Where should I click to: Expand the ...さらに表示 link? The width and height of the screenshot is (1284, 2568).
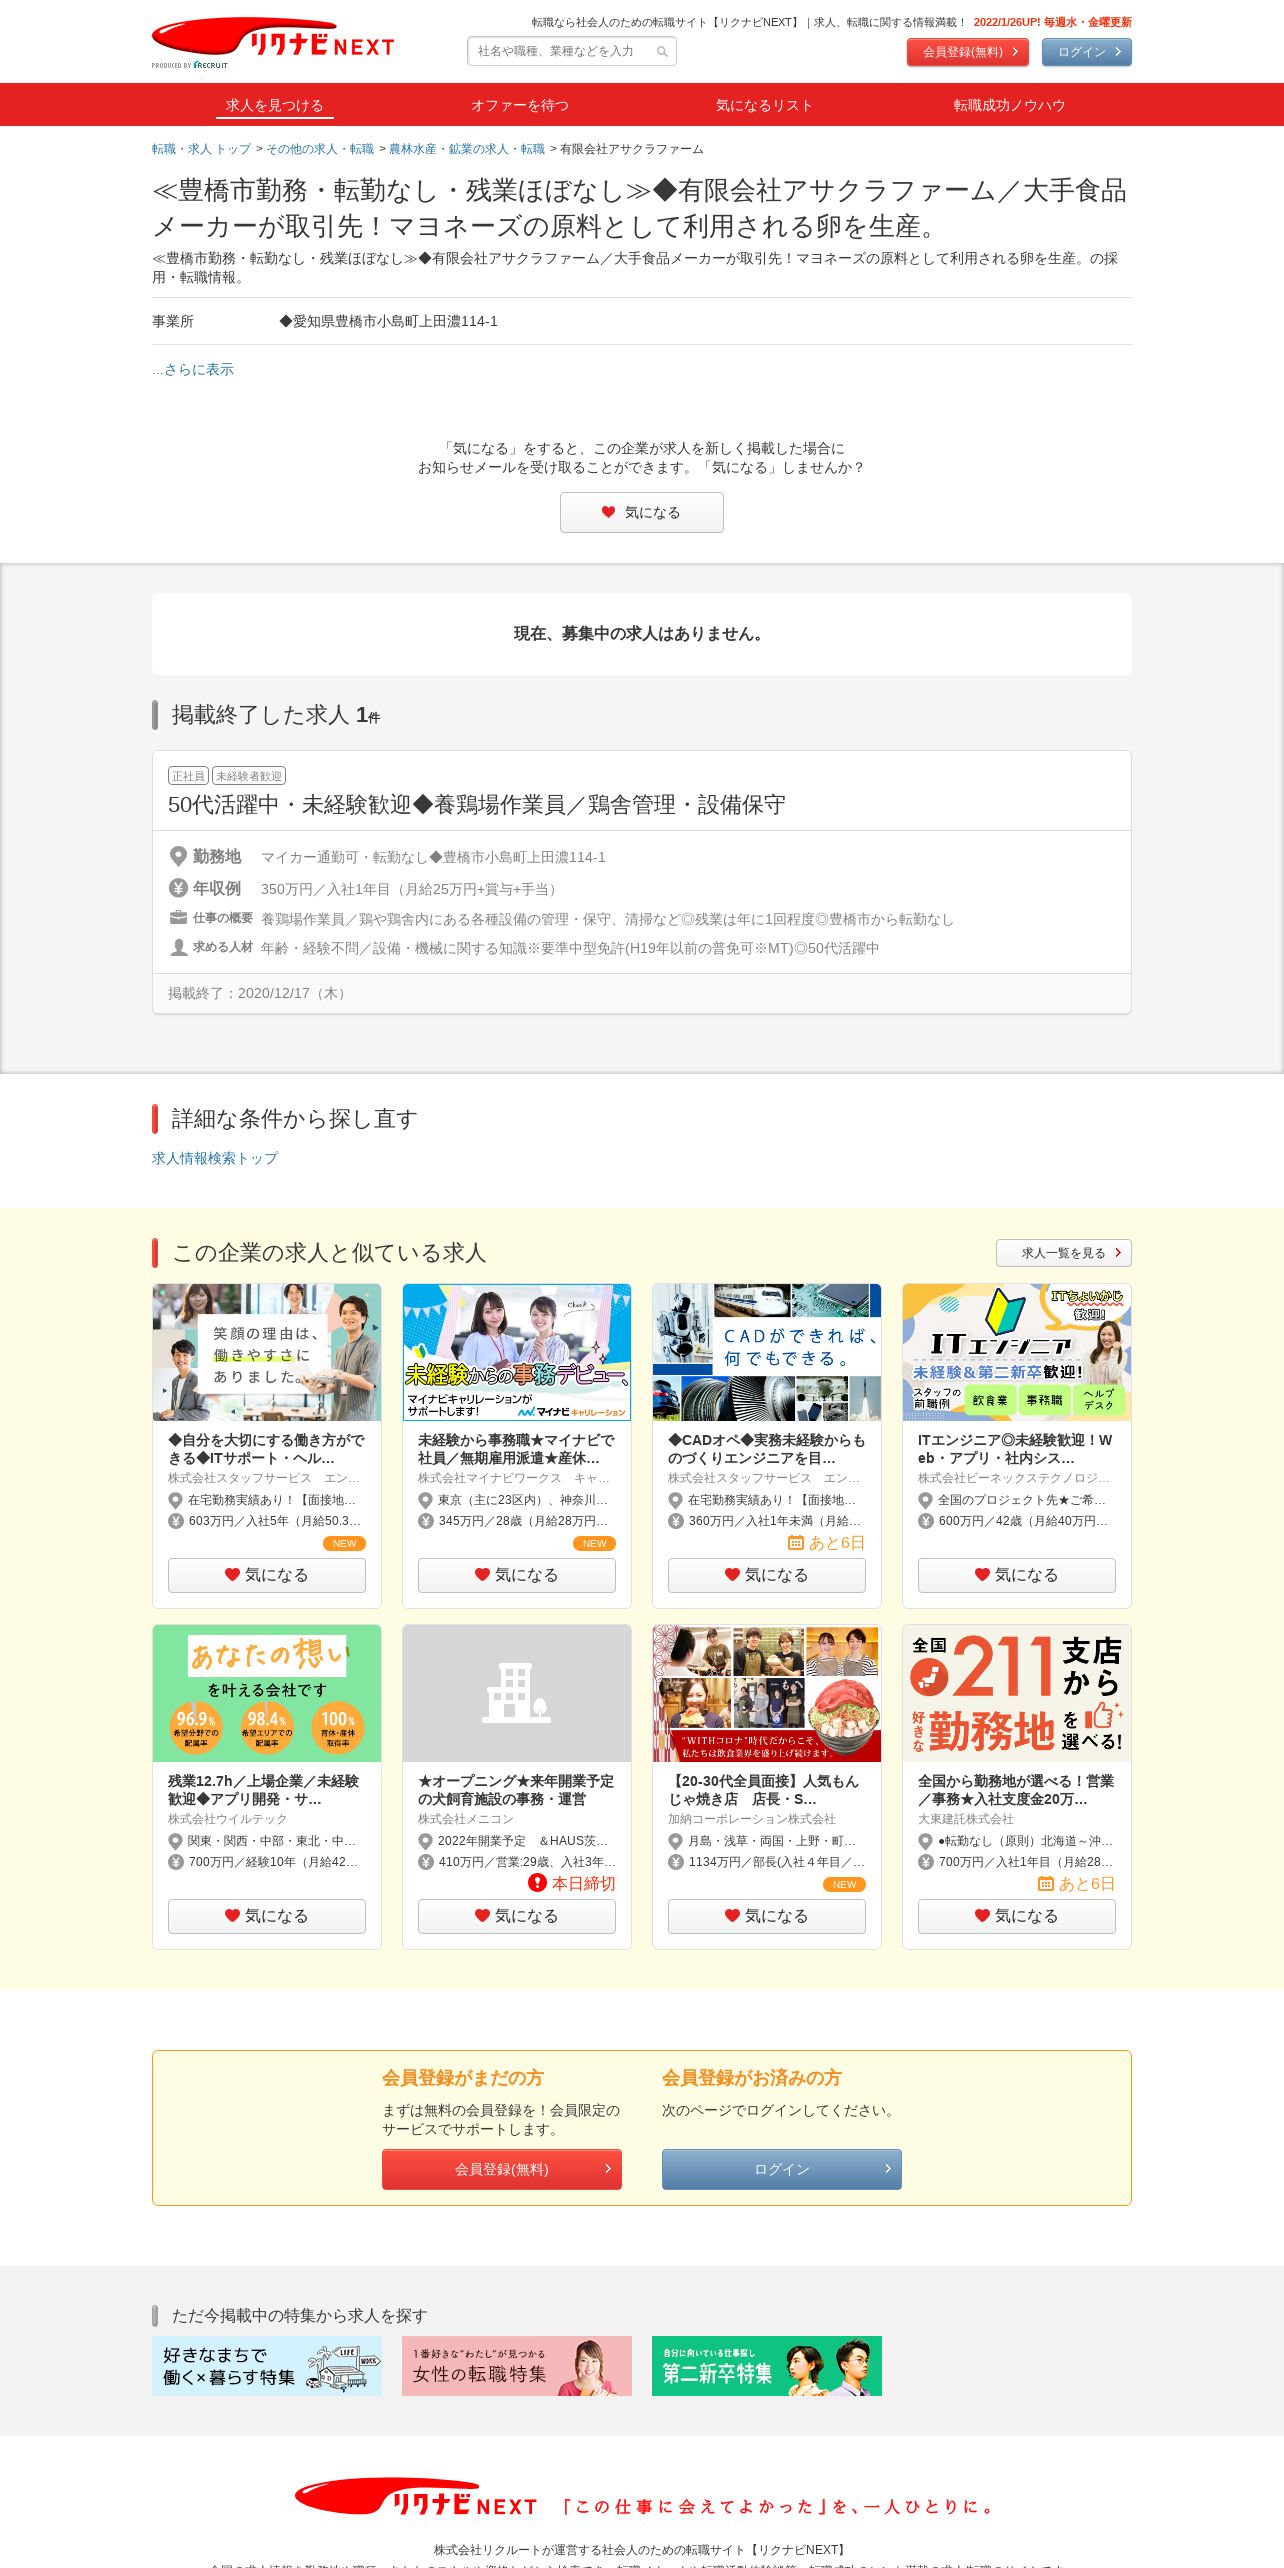tap(193, 369)
